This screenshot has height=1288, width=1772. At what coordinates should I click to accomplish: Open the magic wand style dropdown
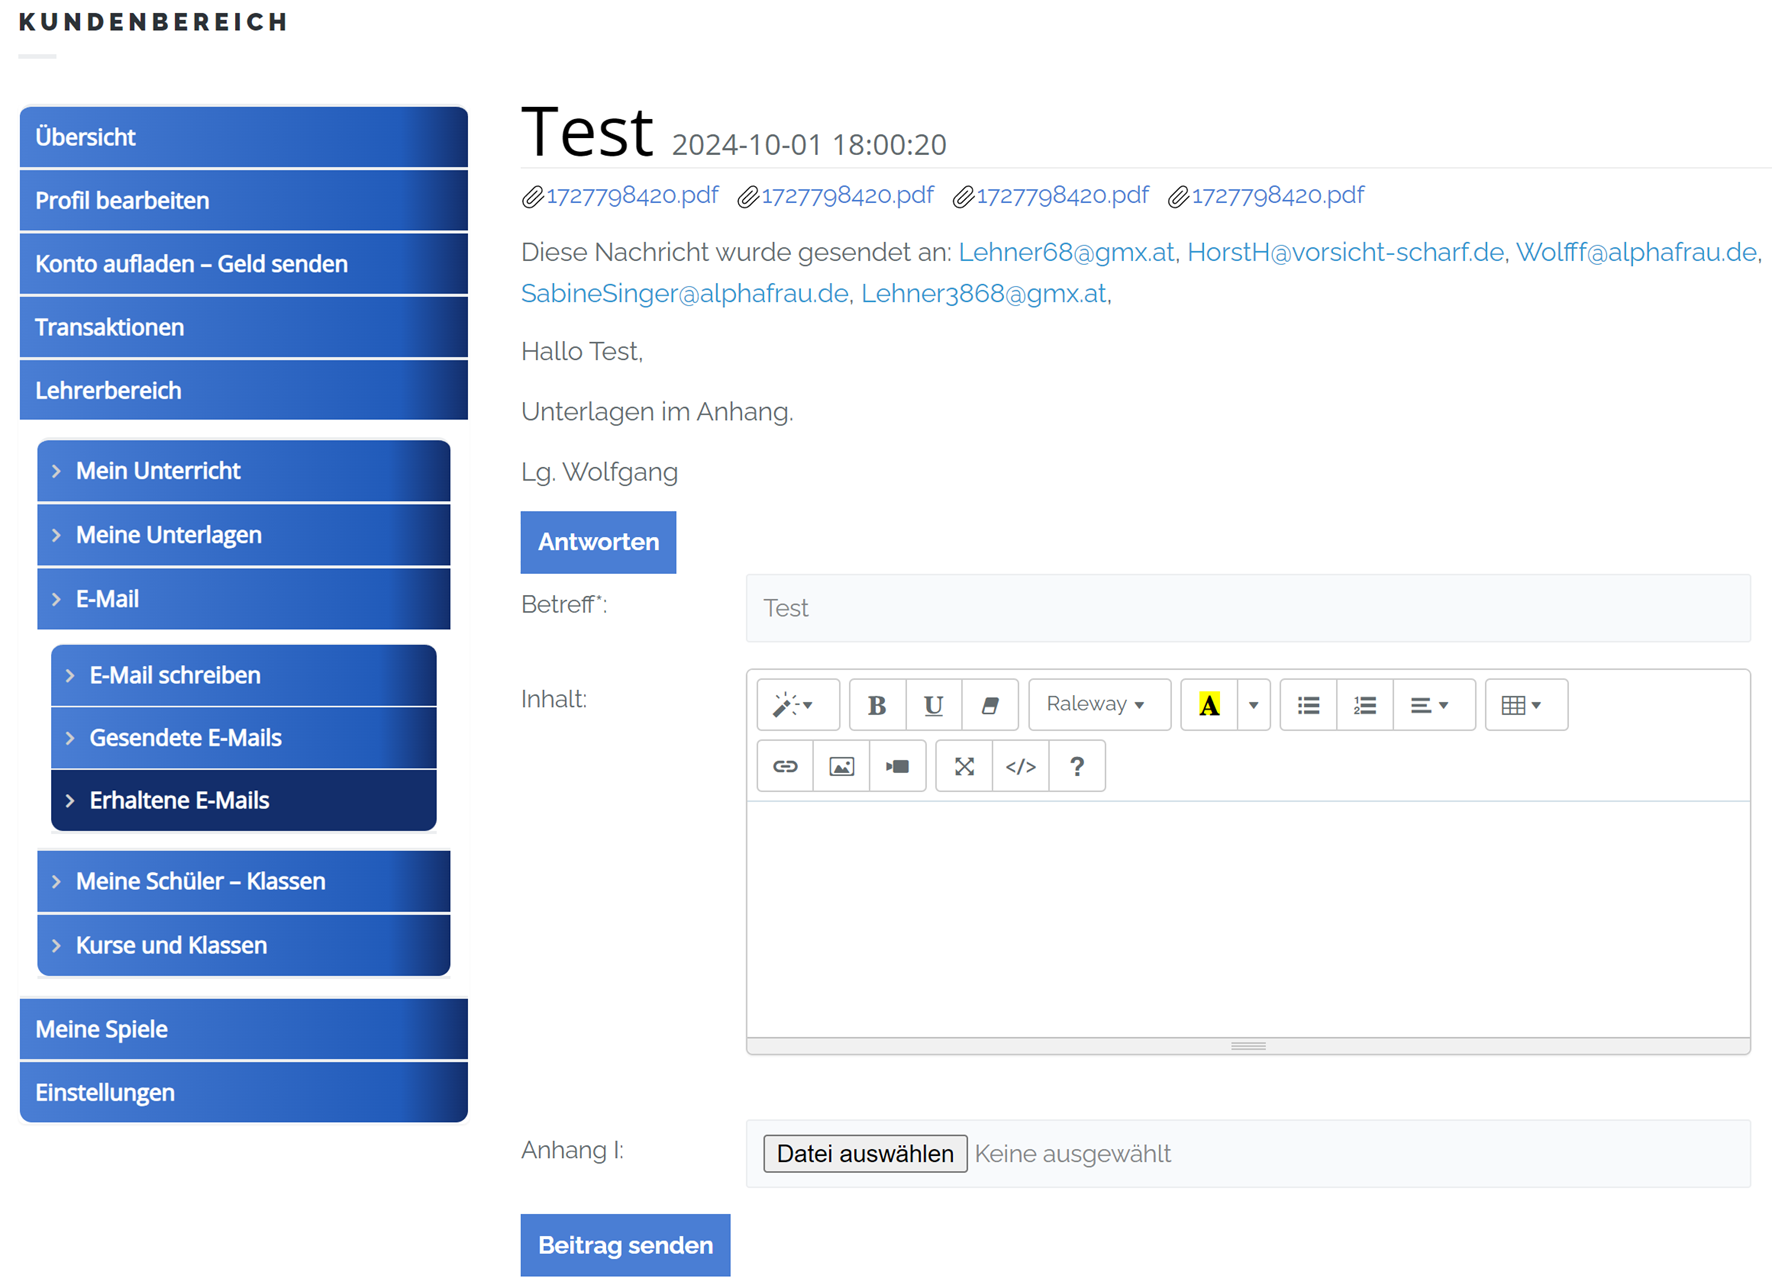(x=797, y=705)
